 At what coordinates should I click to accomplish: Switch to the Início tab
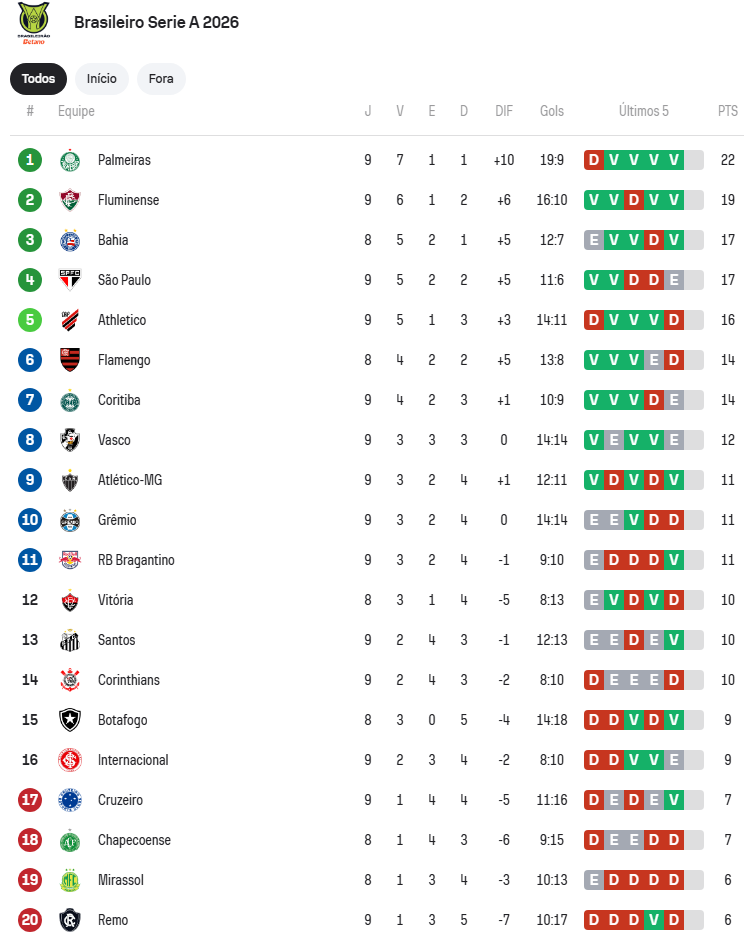(x=102, y=79)
